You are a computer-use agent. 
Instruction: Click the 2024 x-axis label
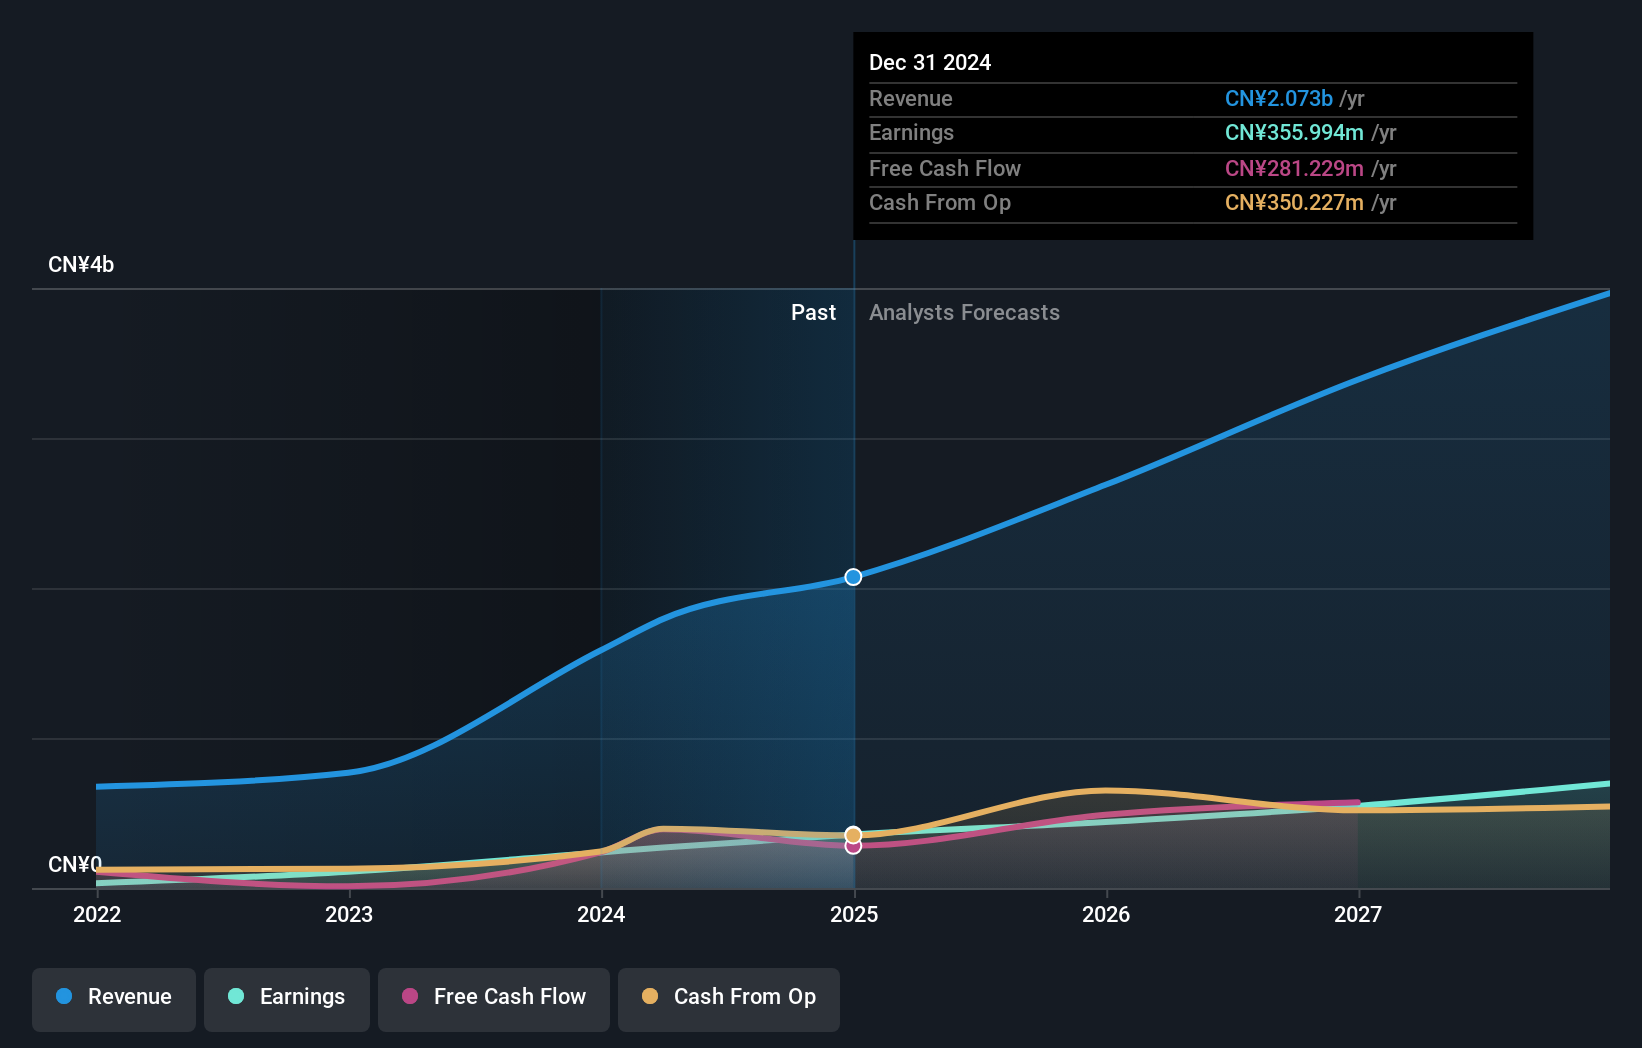[x=601, y=914]
